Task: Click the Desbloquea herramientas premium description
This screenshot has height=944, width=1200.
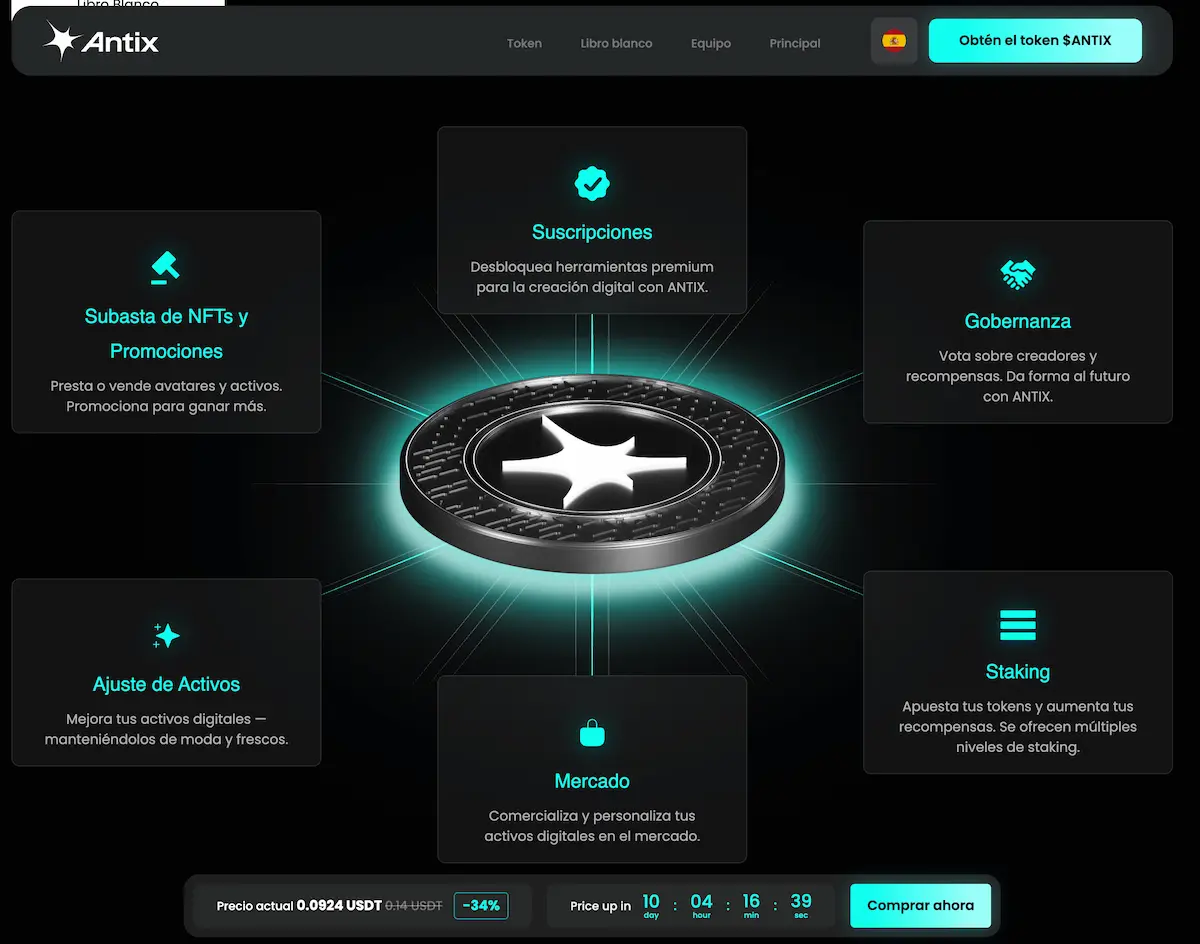Action: click(x=592, y=277)
